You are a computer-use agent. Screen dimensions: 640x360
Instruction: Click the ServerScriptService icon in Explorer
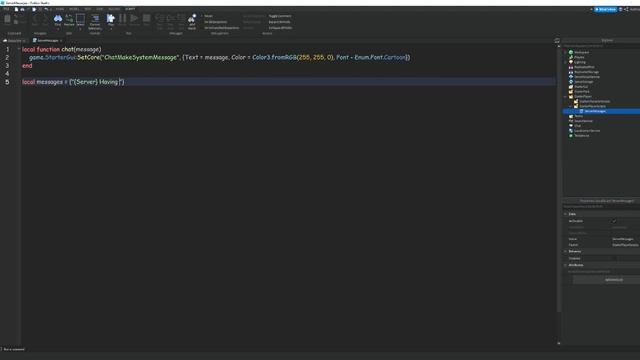coord(571,77)
